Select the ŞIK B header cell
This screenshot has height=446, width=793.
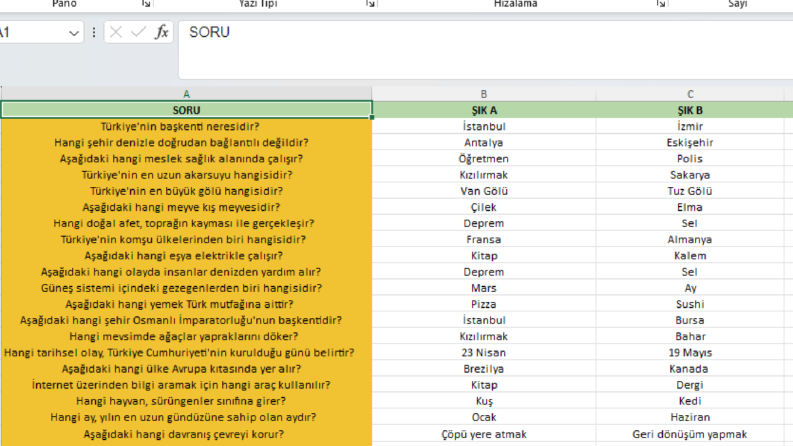coord(690,110)
